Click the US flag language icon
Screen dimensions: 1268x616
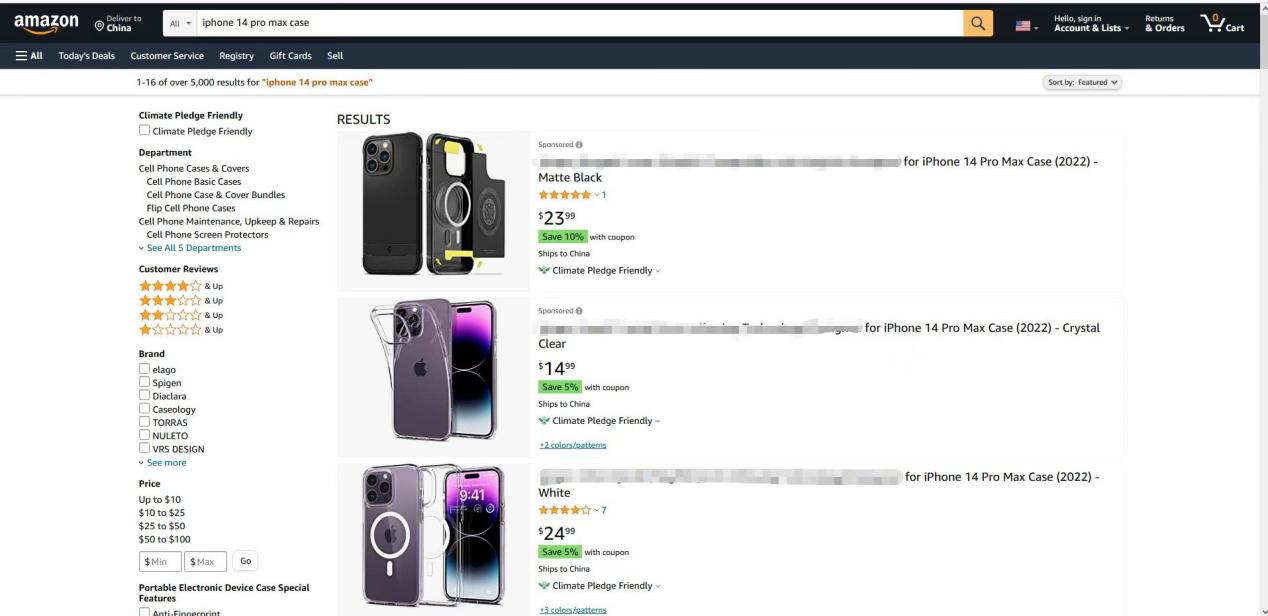pos(1023,26)
